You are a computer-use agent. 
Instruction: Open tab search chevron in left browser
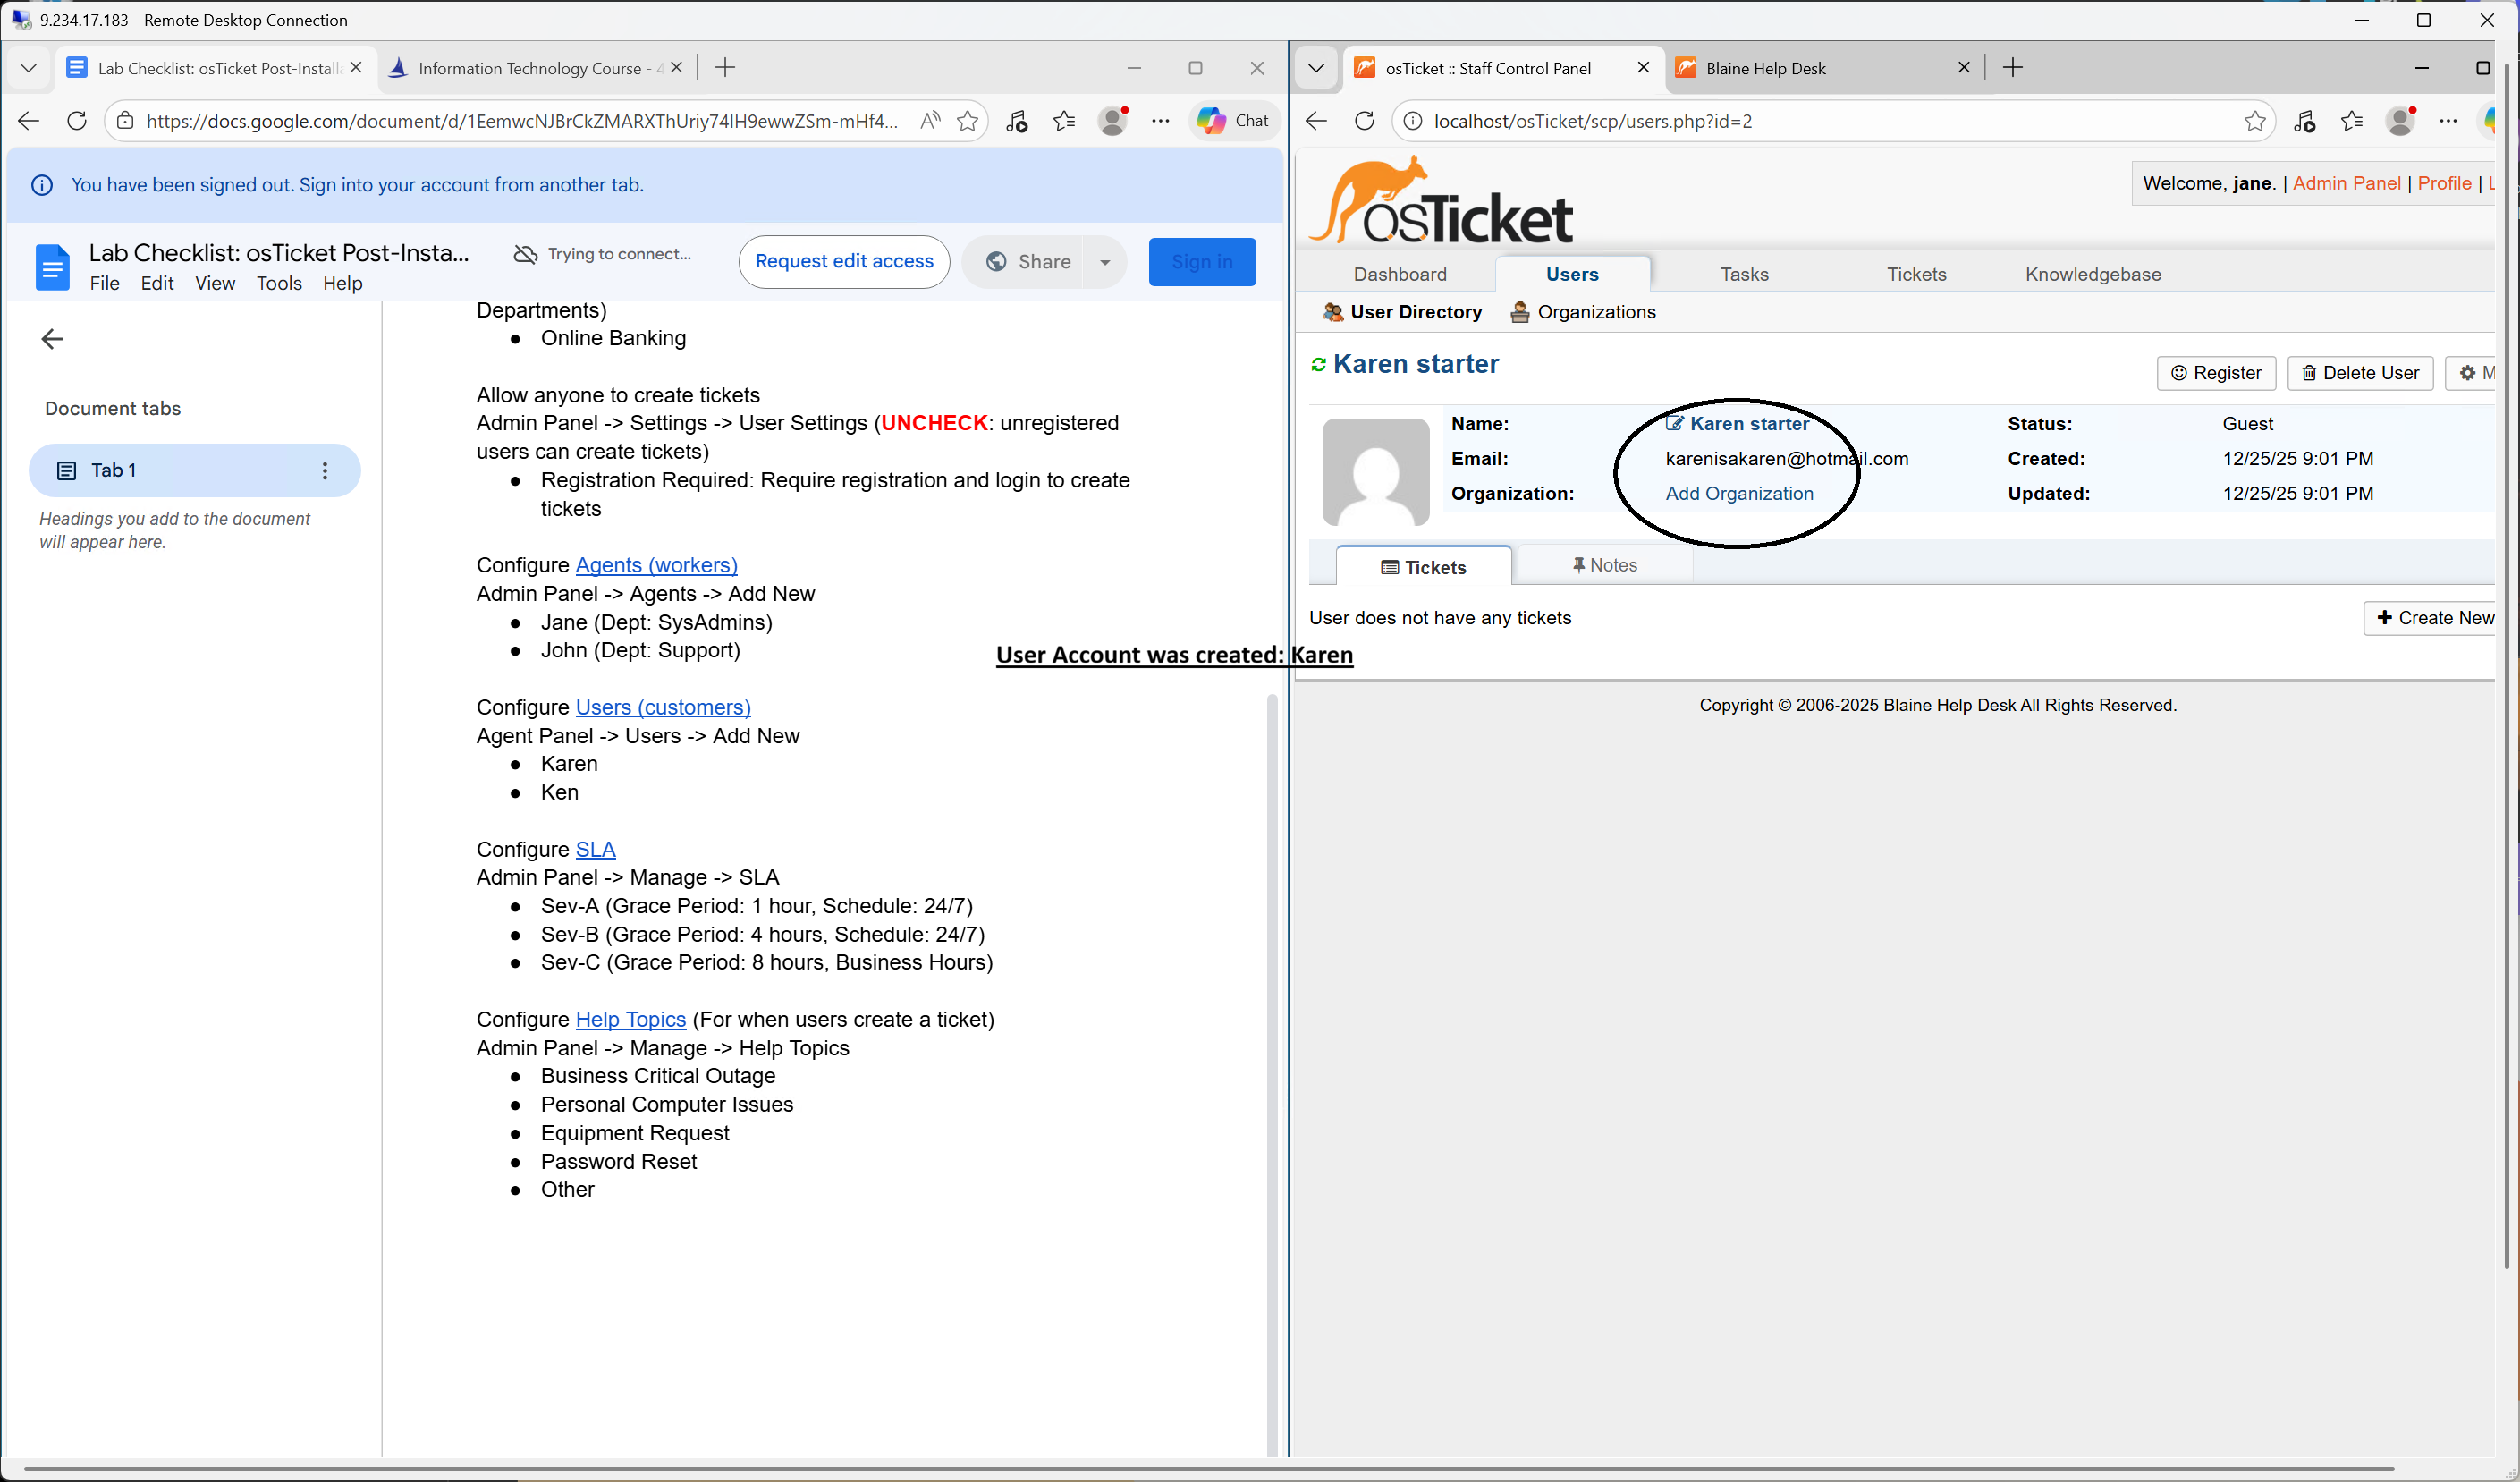pos(28,68)
